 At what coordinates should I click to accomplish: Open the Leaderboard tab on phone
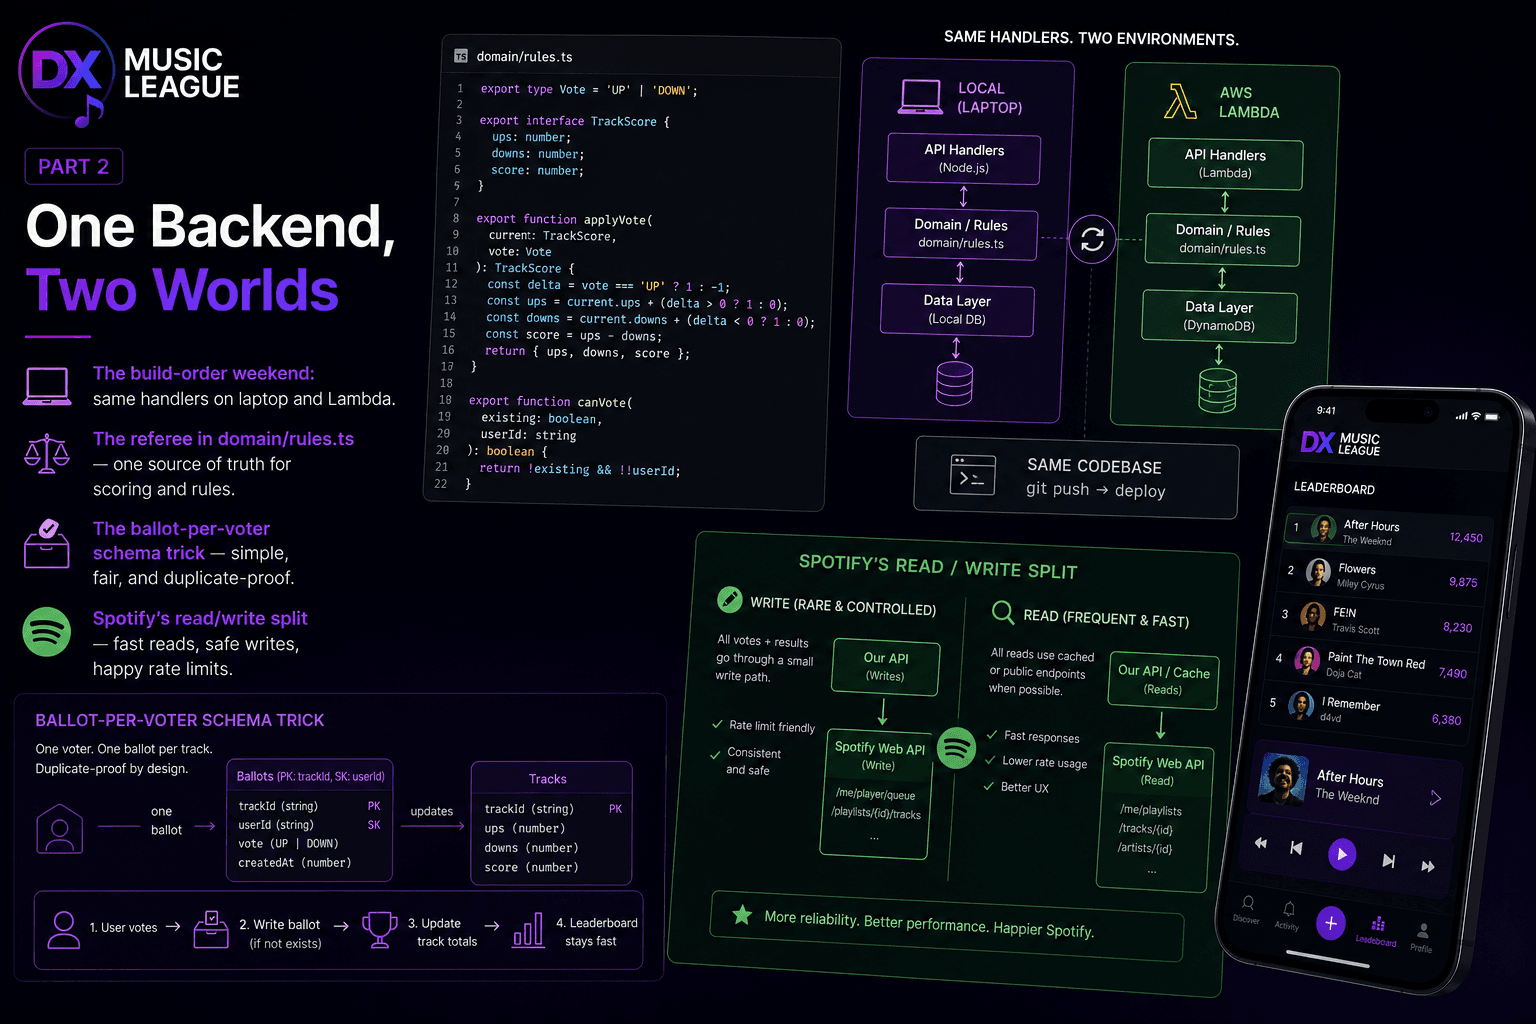pos(1377,930)
